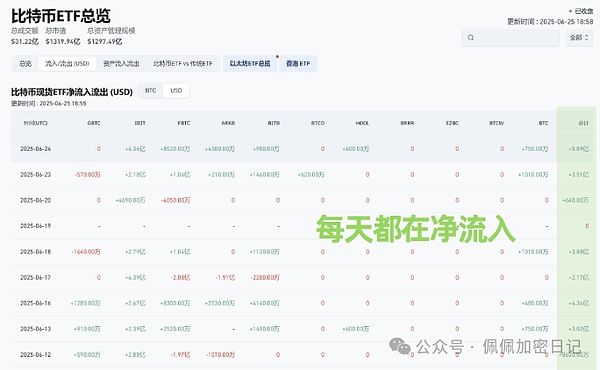Click the BITB column header
Screen dimensions: 600x370
click(274, 123)
